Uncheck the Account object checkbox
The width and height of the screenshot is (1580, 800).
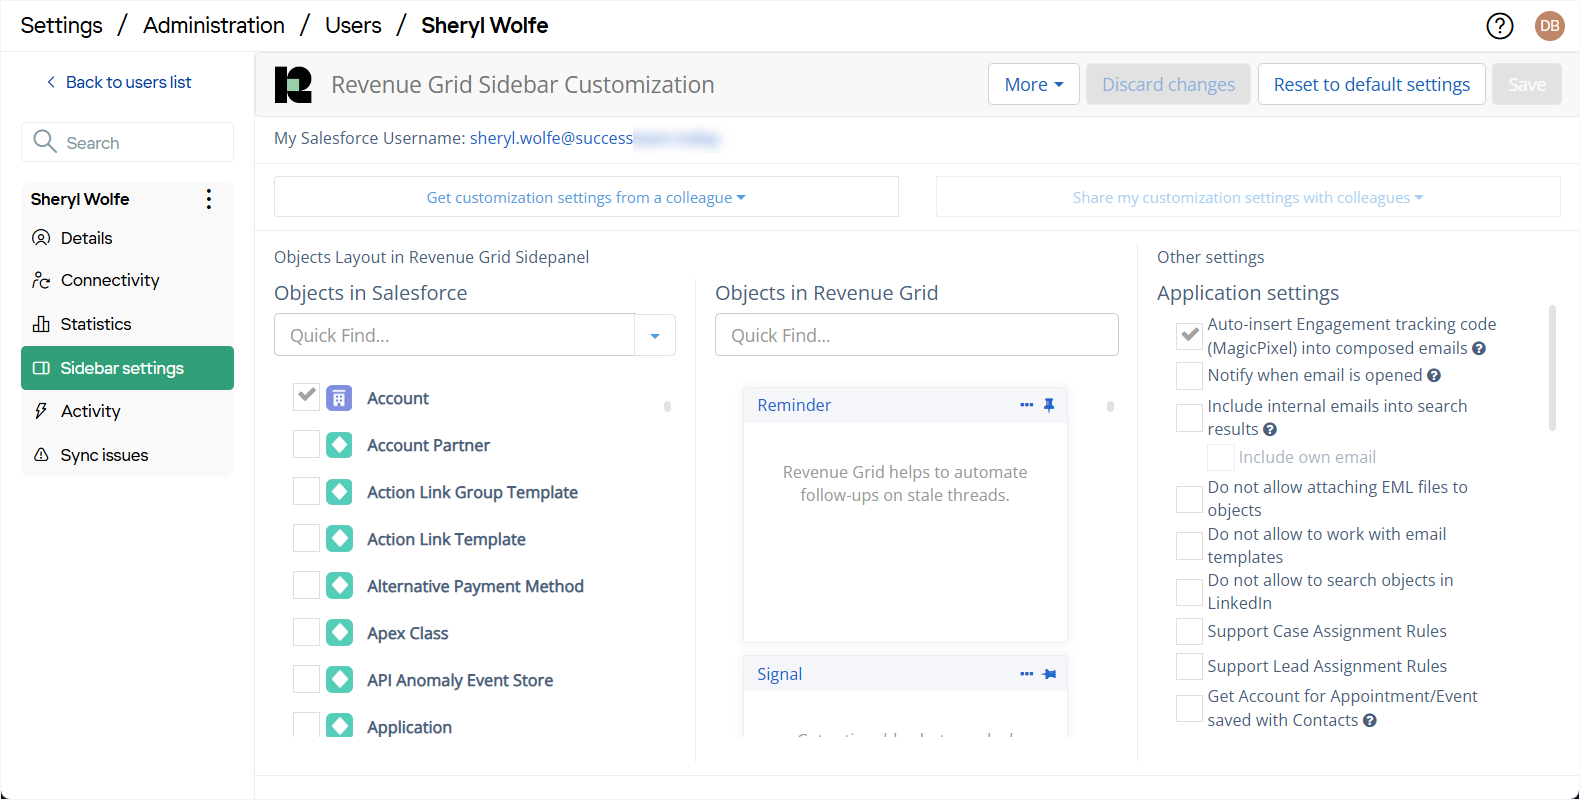click(x=306, y=397)
